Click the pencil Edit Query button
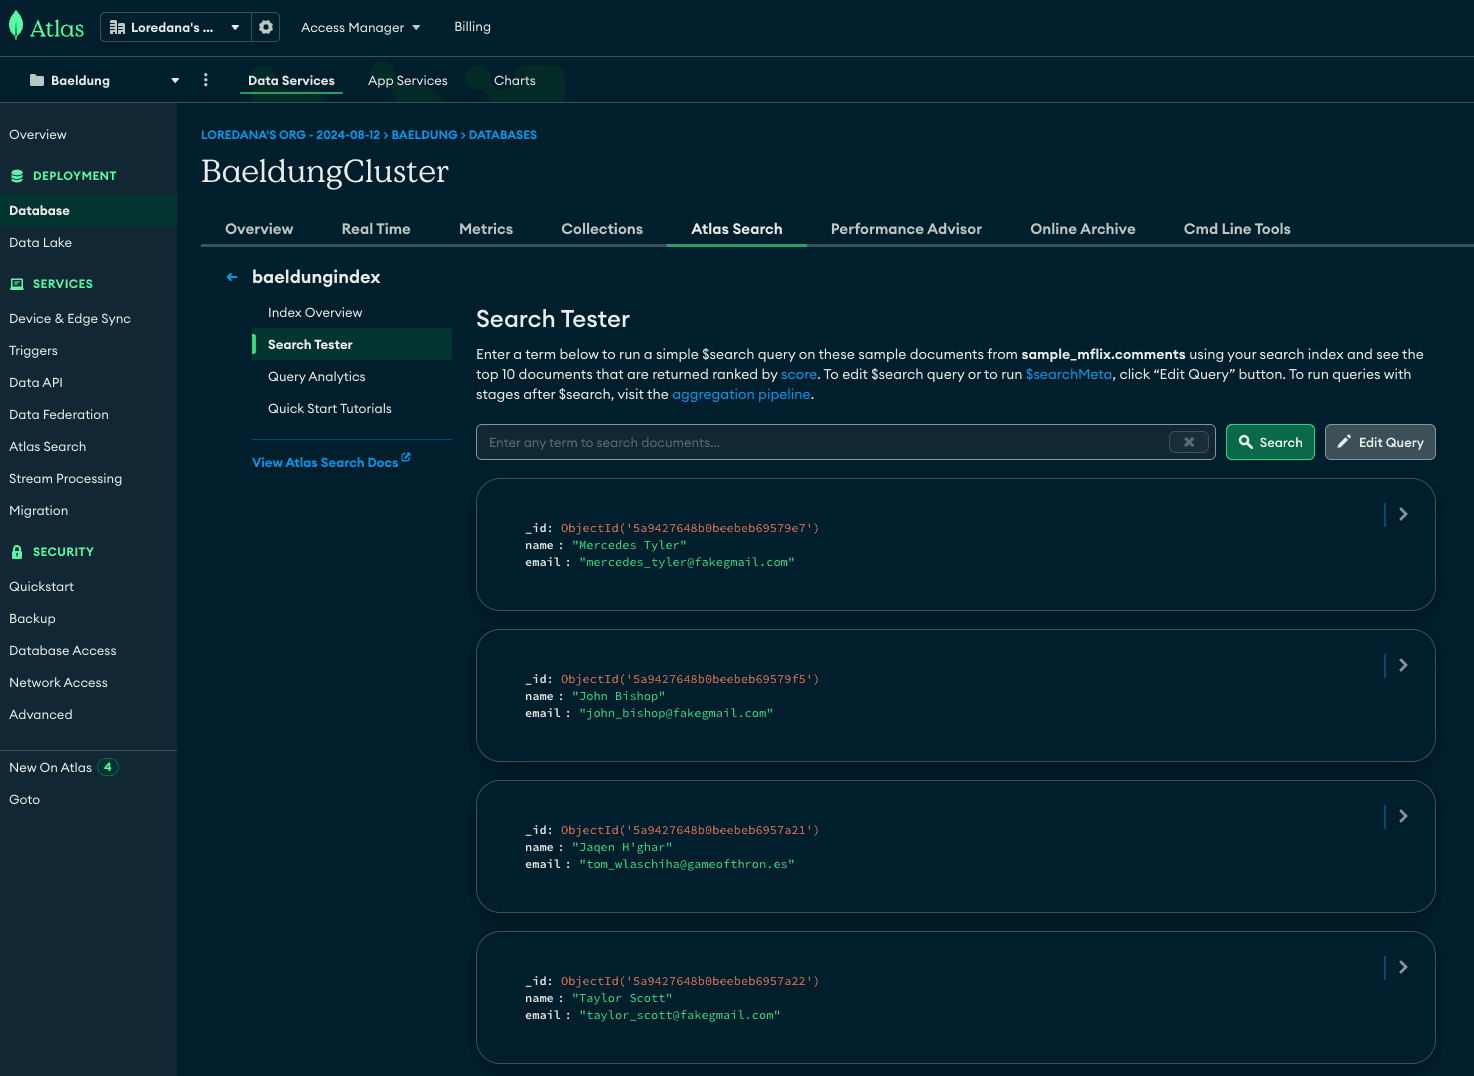Viewport: 1474px width, 1076px height. (x=1380, y=442)
